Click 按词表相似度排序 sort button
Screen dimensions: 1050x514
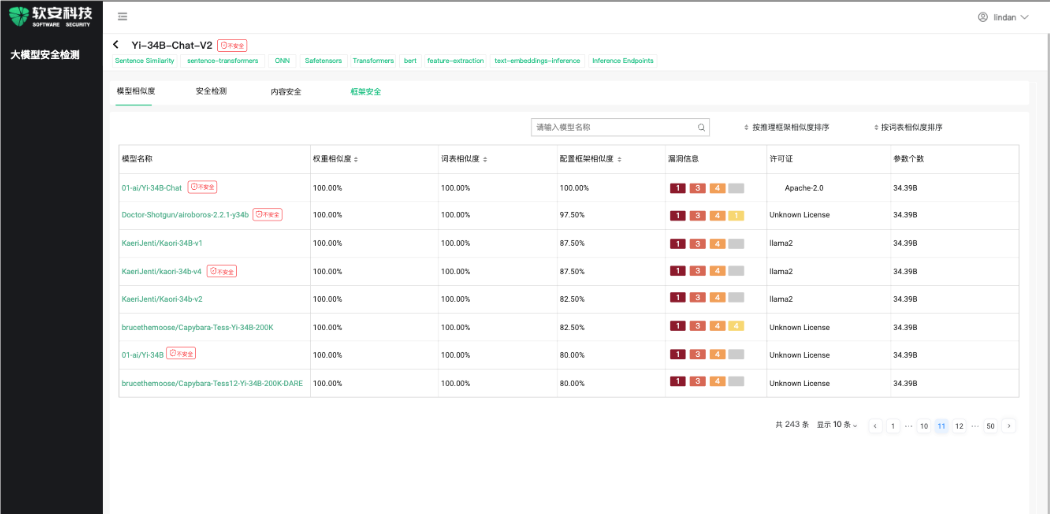click(907, 127)
